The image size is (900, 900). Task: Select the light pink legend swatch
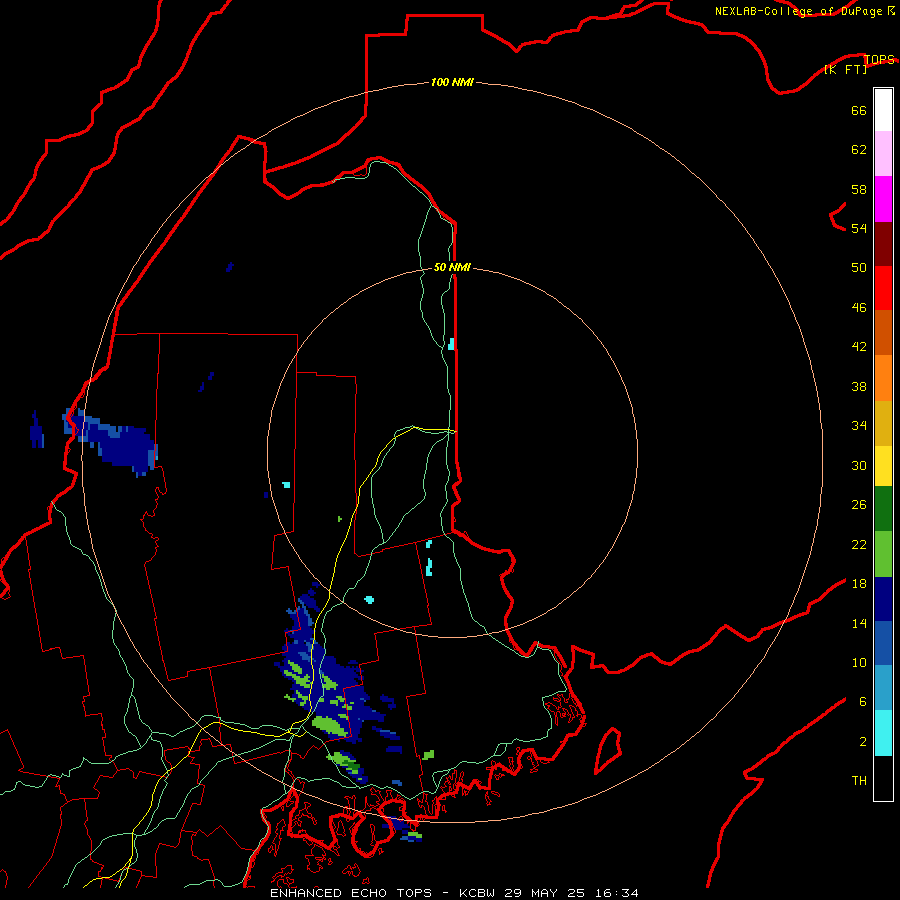pyautogui.click(x=883, y=153)
